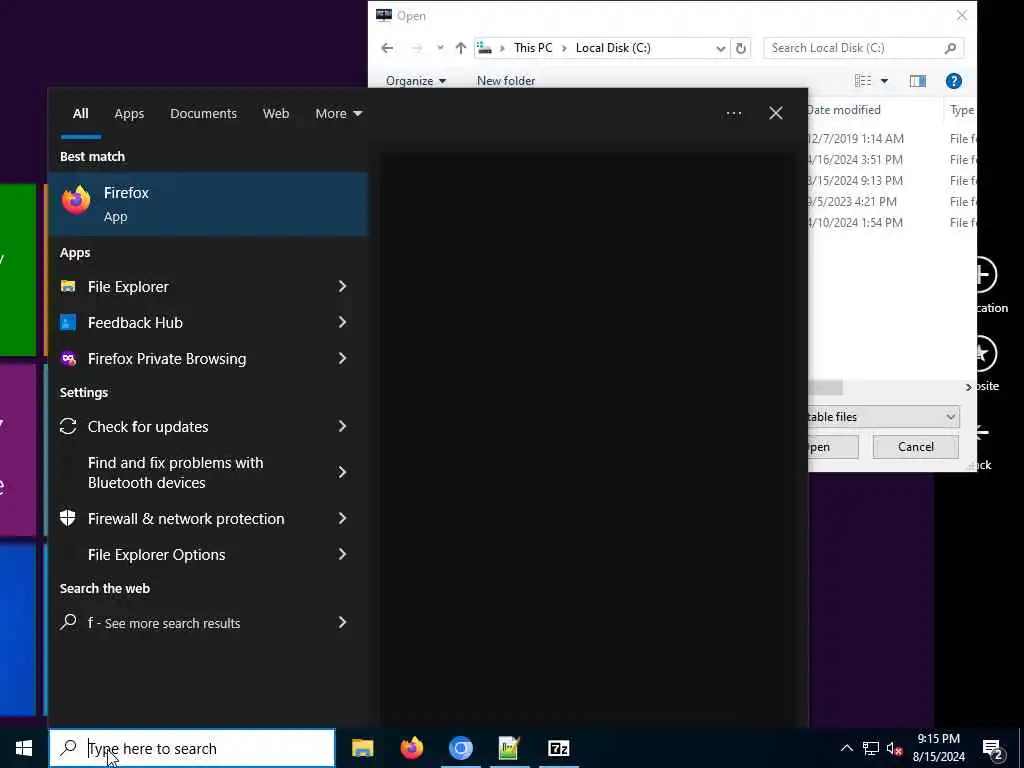Screen dimensions: 1024x768
Task: Click Firewall shield icon in settings results
Action: (68, 518)
